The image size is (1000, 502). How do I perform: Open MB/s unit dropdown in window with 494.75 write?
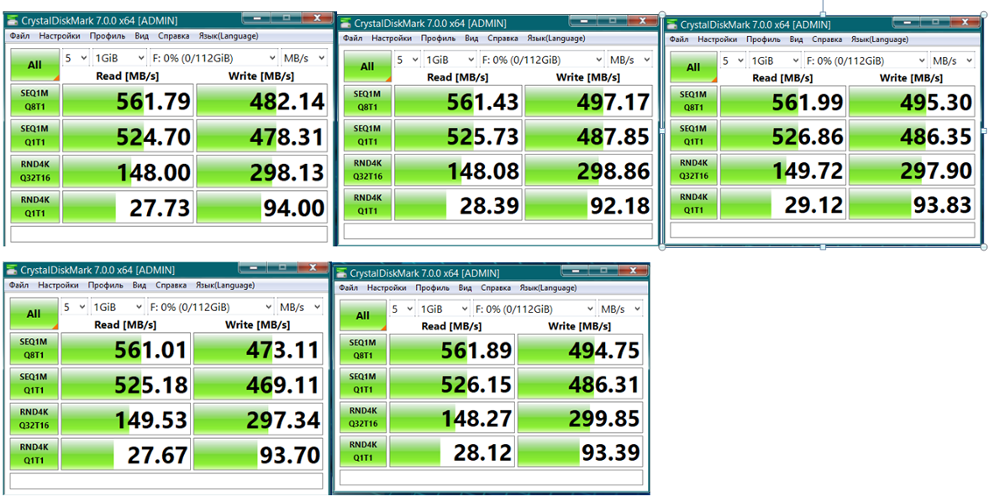pos(621,309)
